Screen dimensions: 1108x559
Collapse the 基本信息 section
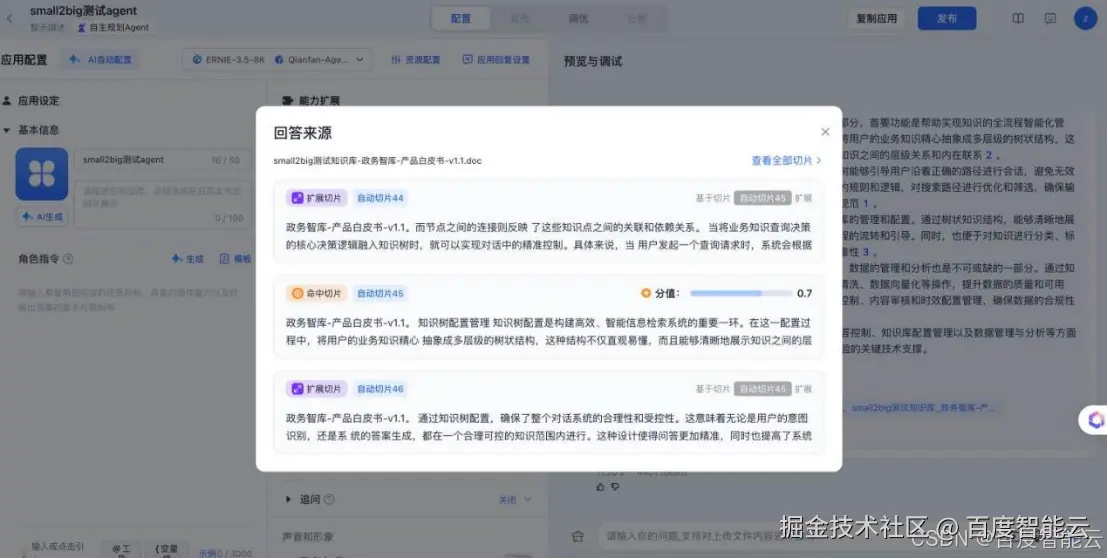(7, 130)
